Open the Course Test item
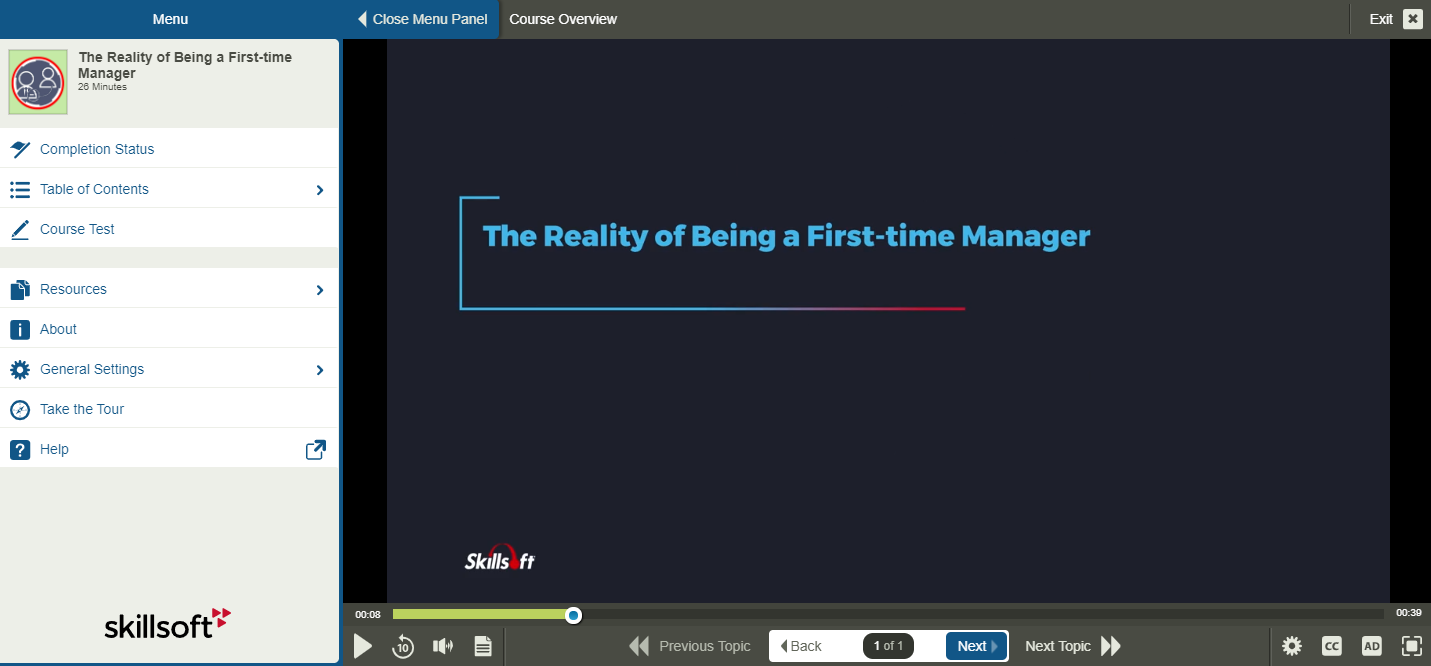1431x666 pixels. (x=77, y=229)
